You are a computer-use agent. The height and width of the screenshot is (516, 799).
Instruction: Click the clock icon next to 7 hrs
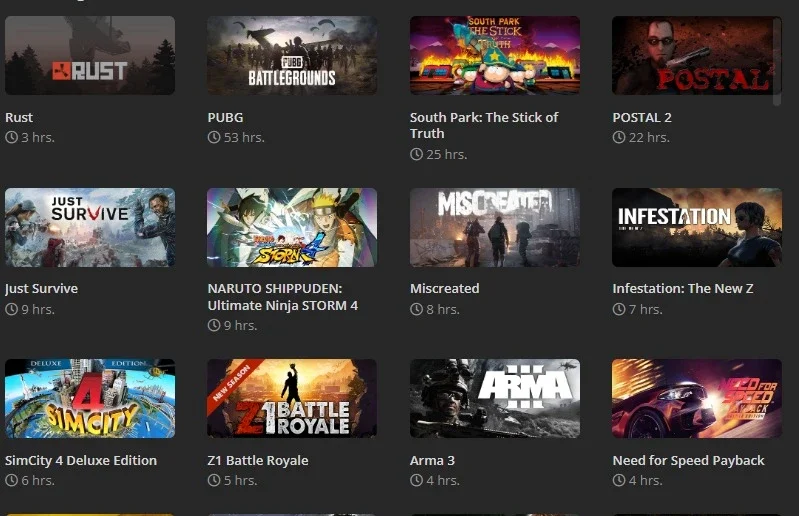coord(619,309)
